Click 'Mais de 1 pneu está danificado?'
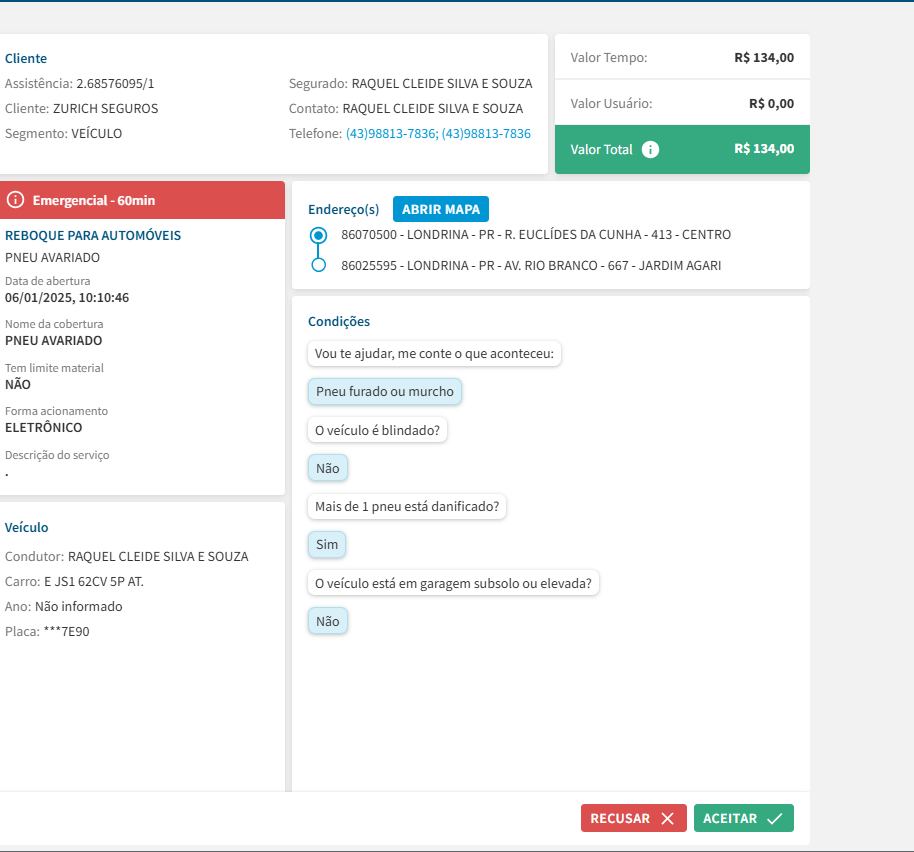 pos(407,506)
